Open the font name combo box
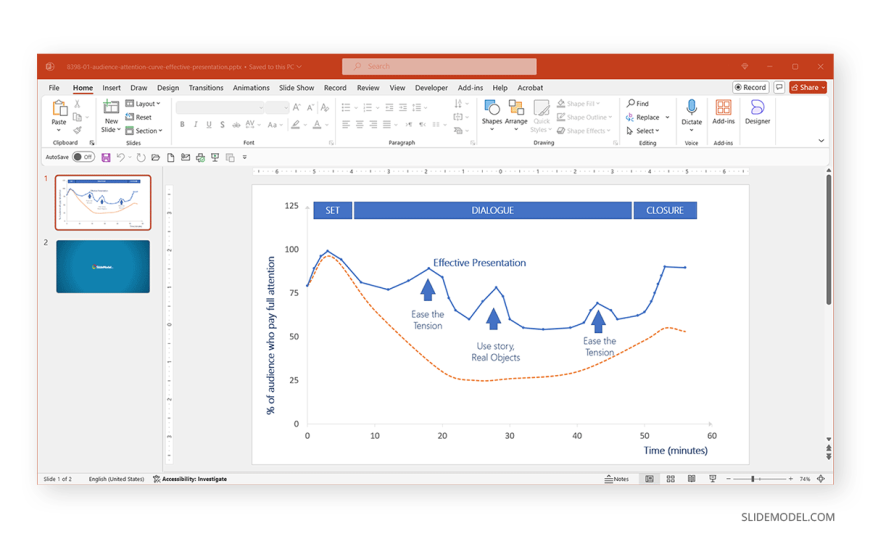Viewport: 870px width, 539px height. pyautogui.click(x=220, y=107)
